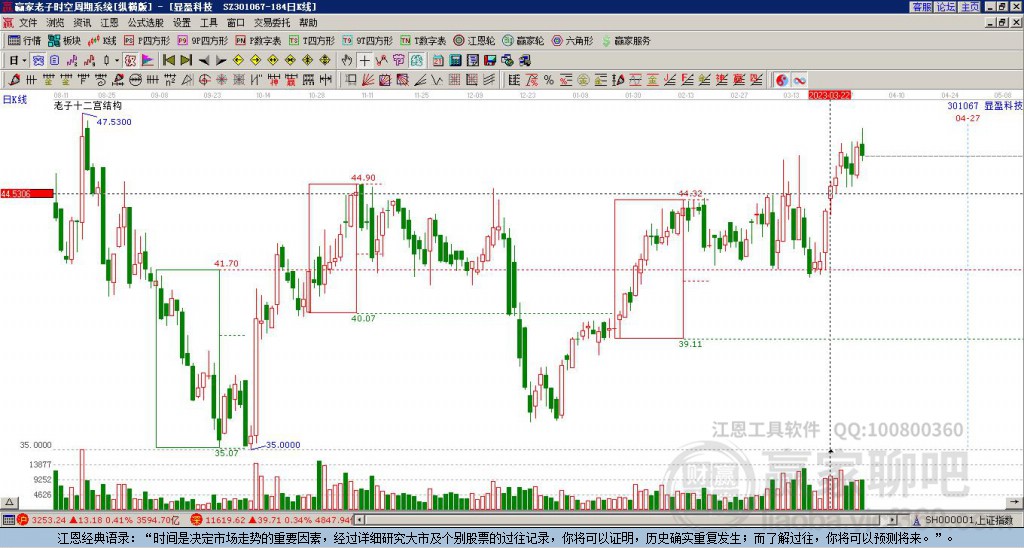This screenshot has height=548, width=1024.
Task: Click the 11619.62 Shenzhen index value
Action: [x=224, y=520]
